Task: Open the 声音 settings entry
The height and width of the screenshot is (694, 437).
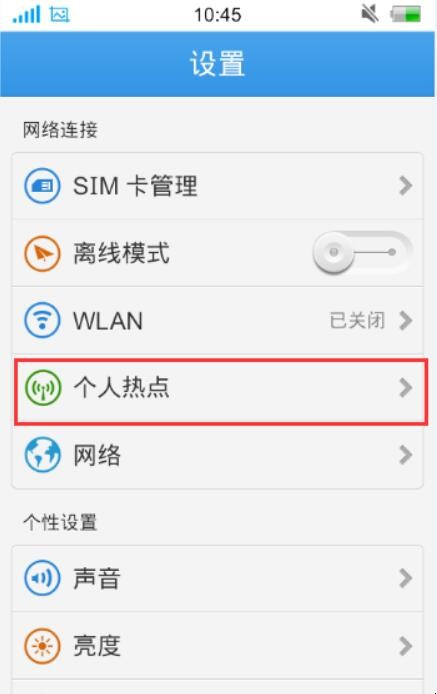Action: point(217,578)
